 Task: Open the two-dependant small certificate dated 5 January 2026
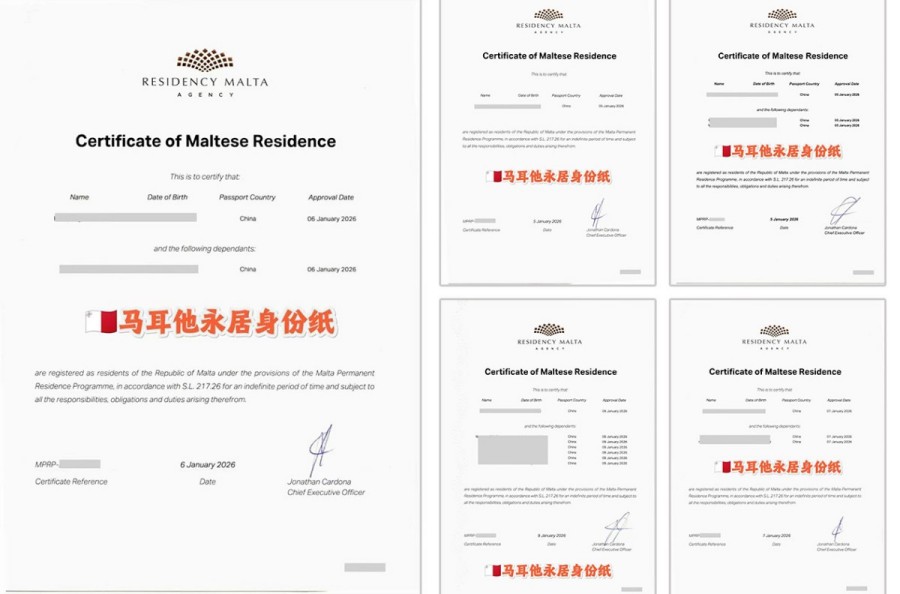pyautogui.click(x=778, y=141)
